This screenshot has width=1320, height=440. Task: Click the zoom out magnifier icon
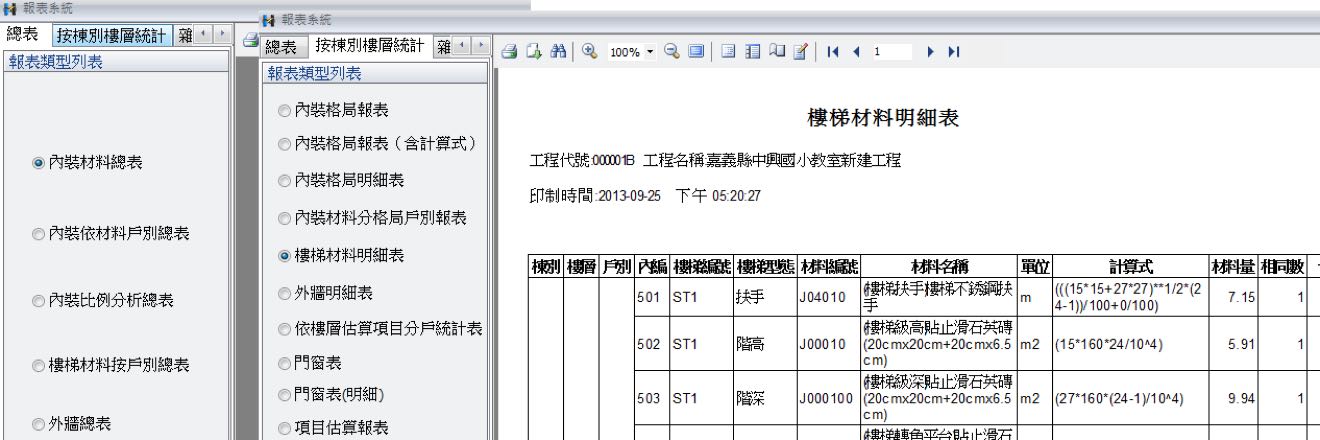[671, 51]
